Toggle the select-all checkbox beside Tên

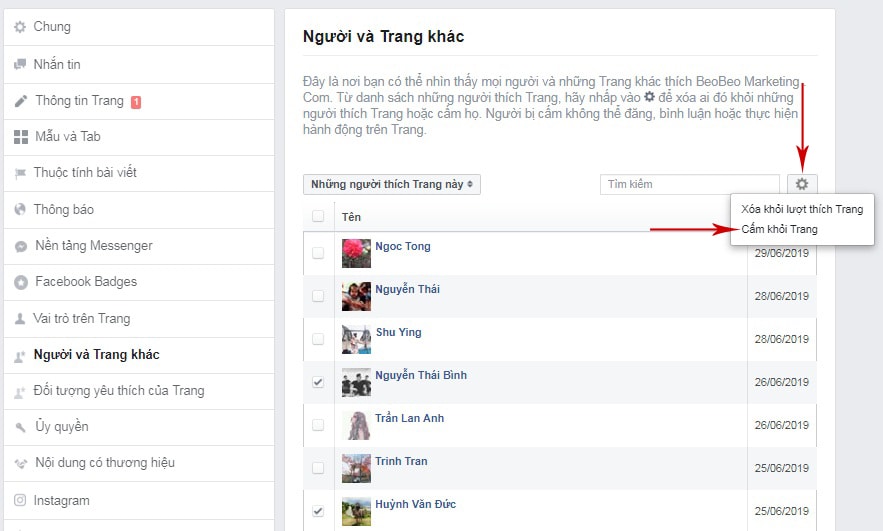coord(318,216)
